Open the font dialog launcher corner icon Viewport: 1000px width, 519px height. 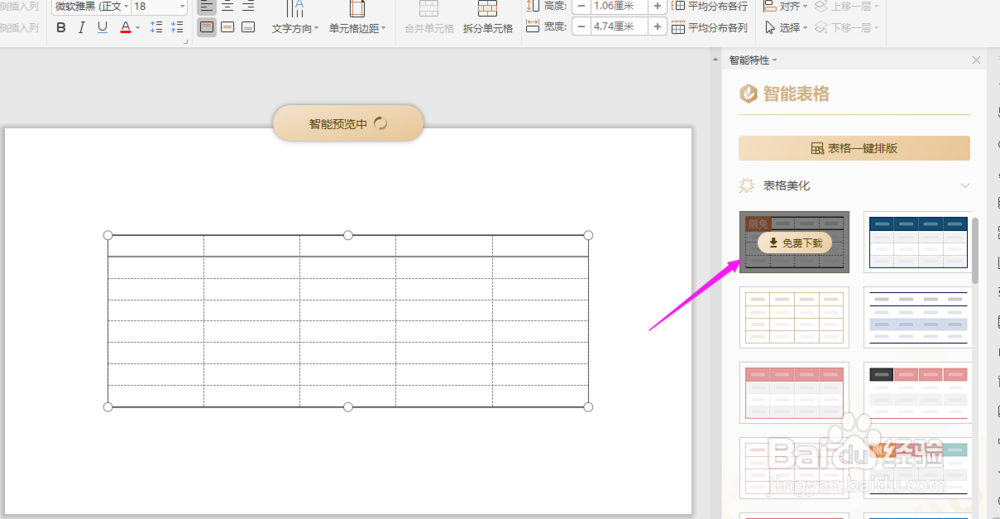point(186,42)
